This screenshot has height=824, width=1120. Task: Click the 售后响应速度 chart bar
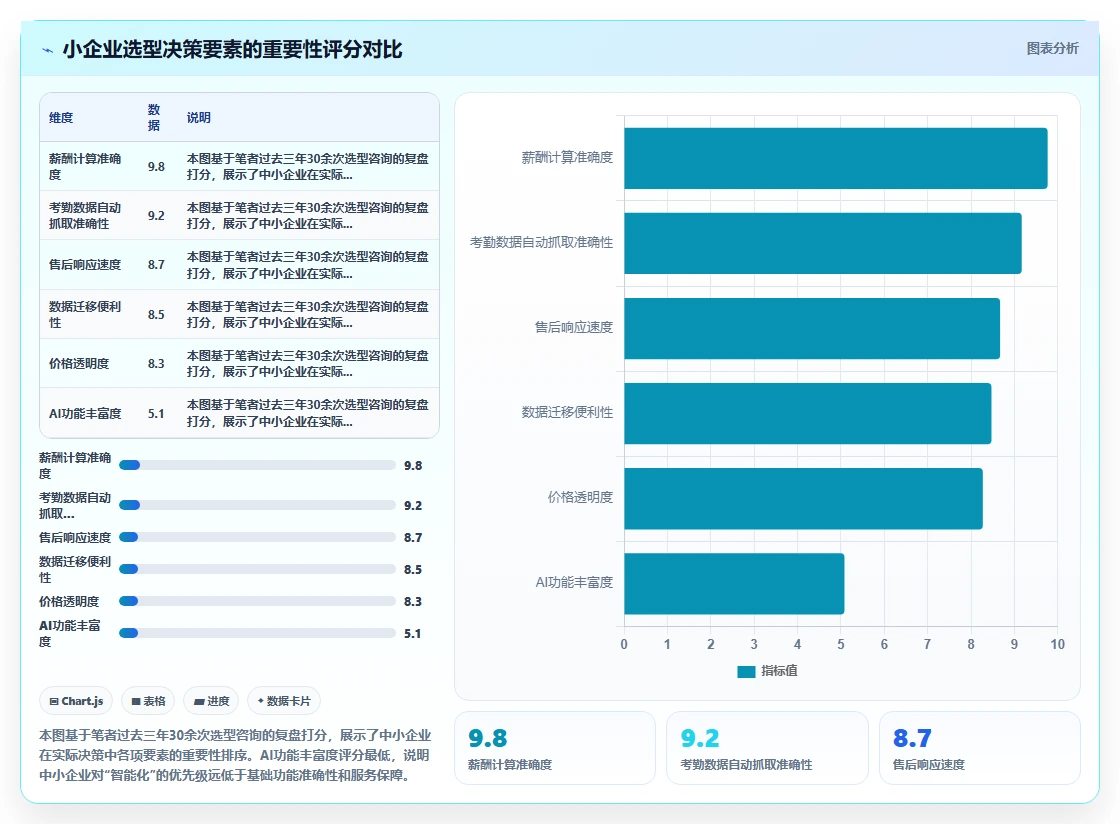[812, 328]
